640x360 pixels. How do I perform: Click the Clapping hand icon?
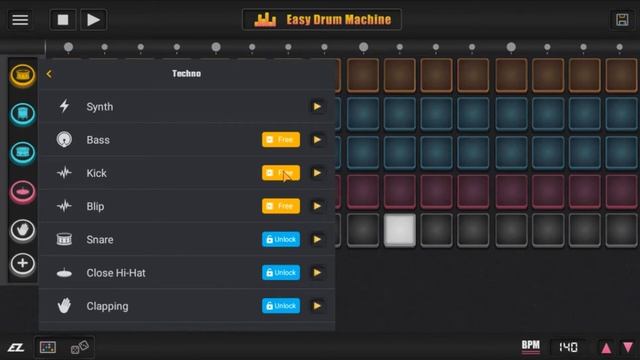(64, 306)
